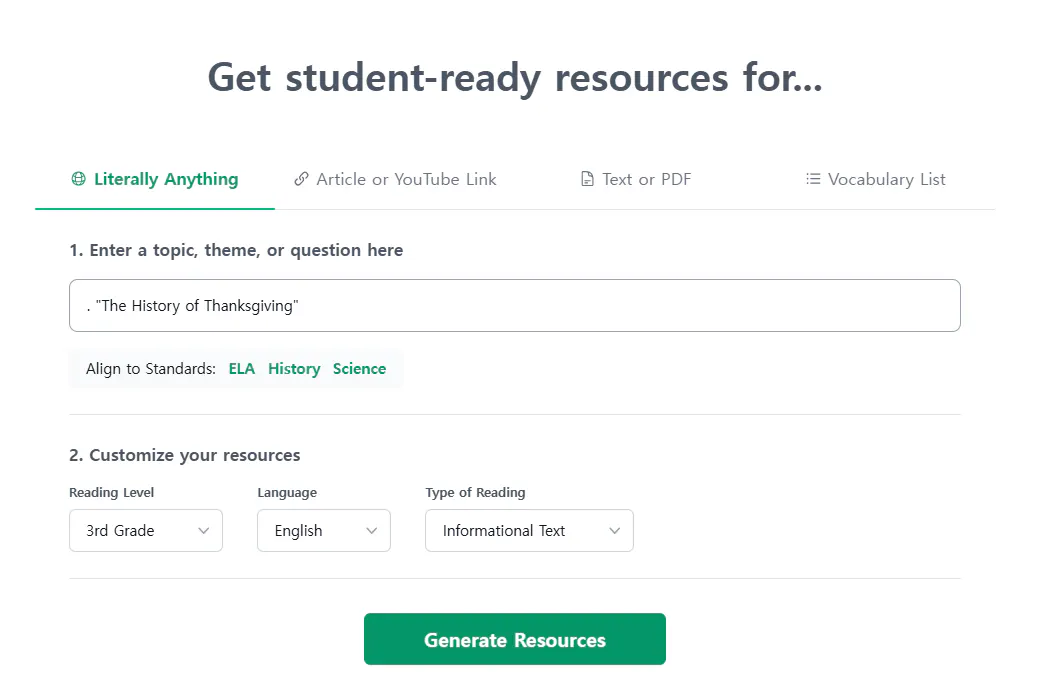
Task: Click the chevron arrow in the 3rd Grade box
Action: (204, 531)
